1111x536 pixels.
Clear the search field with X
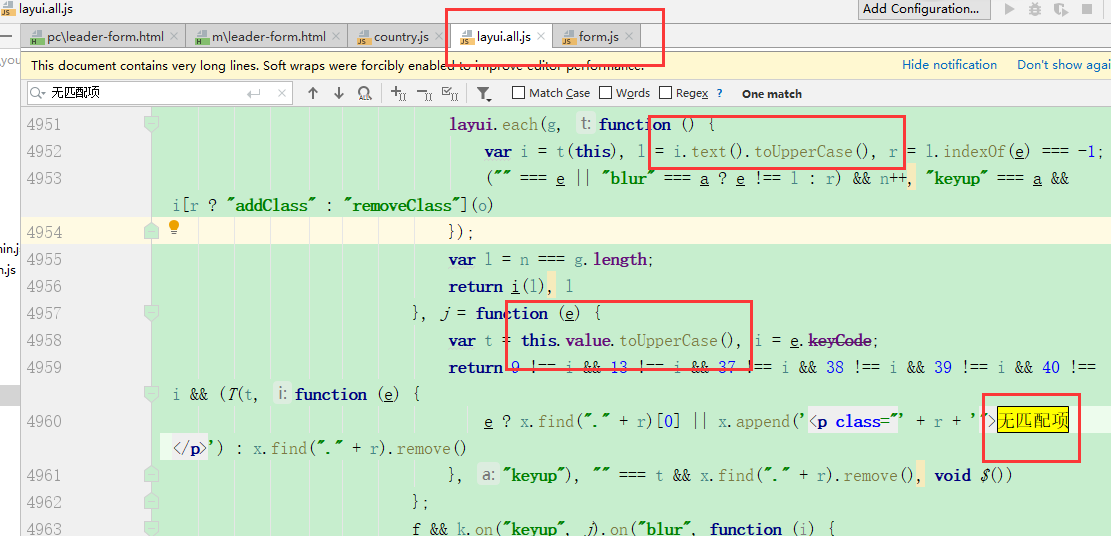coord(282,93)
